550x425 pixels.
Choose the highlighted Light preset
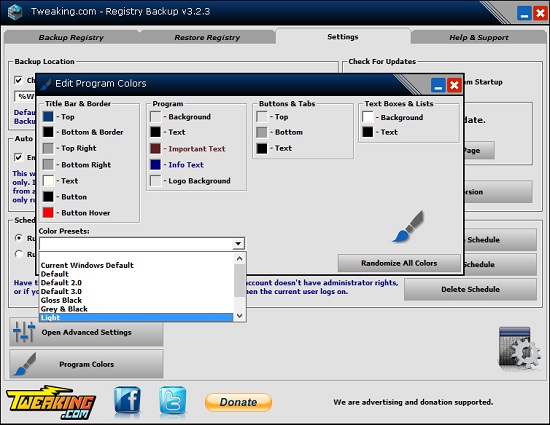coord(136,318)
